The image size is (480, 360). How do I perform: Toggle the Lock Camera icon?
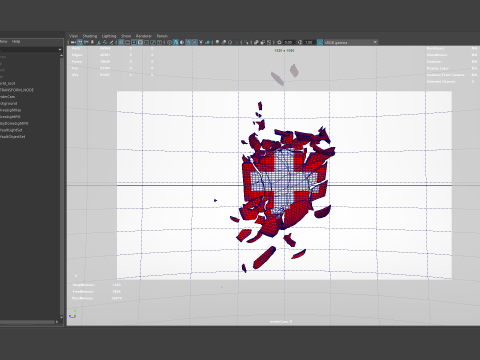79,42
